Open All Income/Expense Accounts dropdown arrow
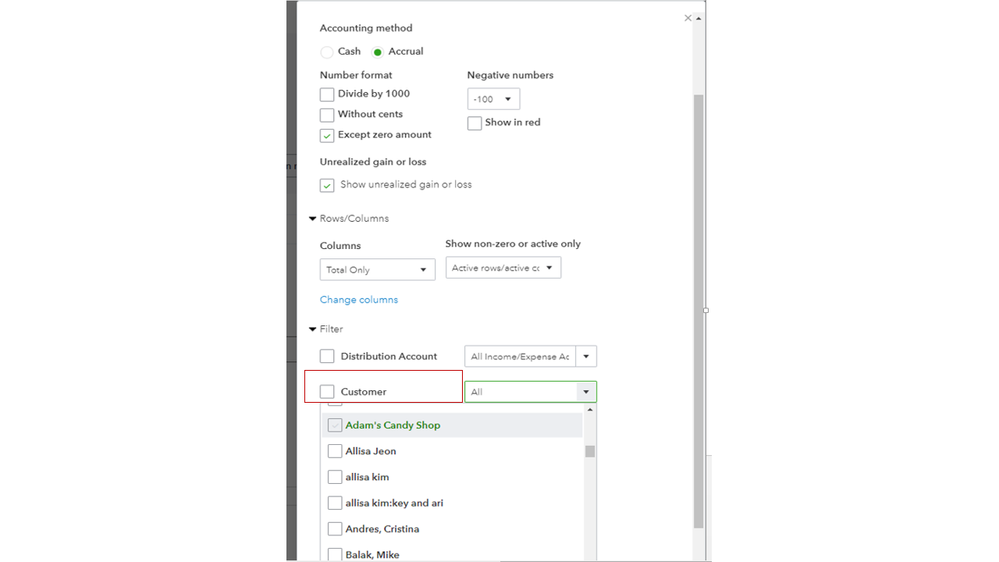 point(587,357)
